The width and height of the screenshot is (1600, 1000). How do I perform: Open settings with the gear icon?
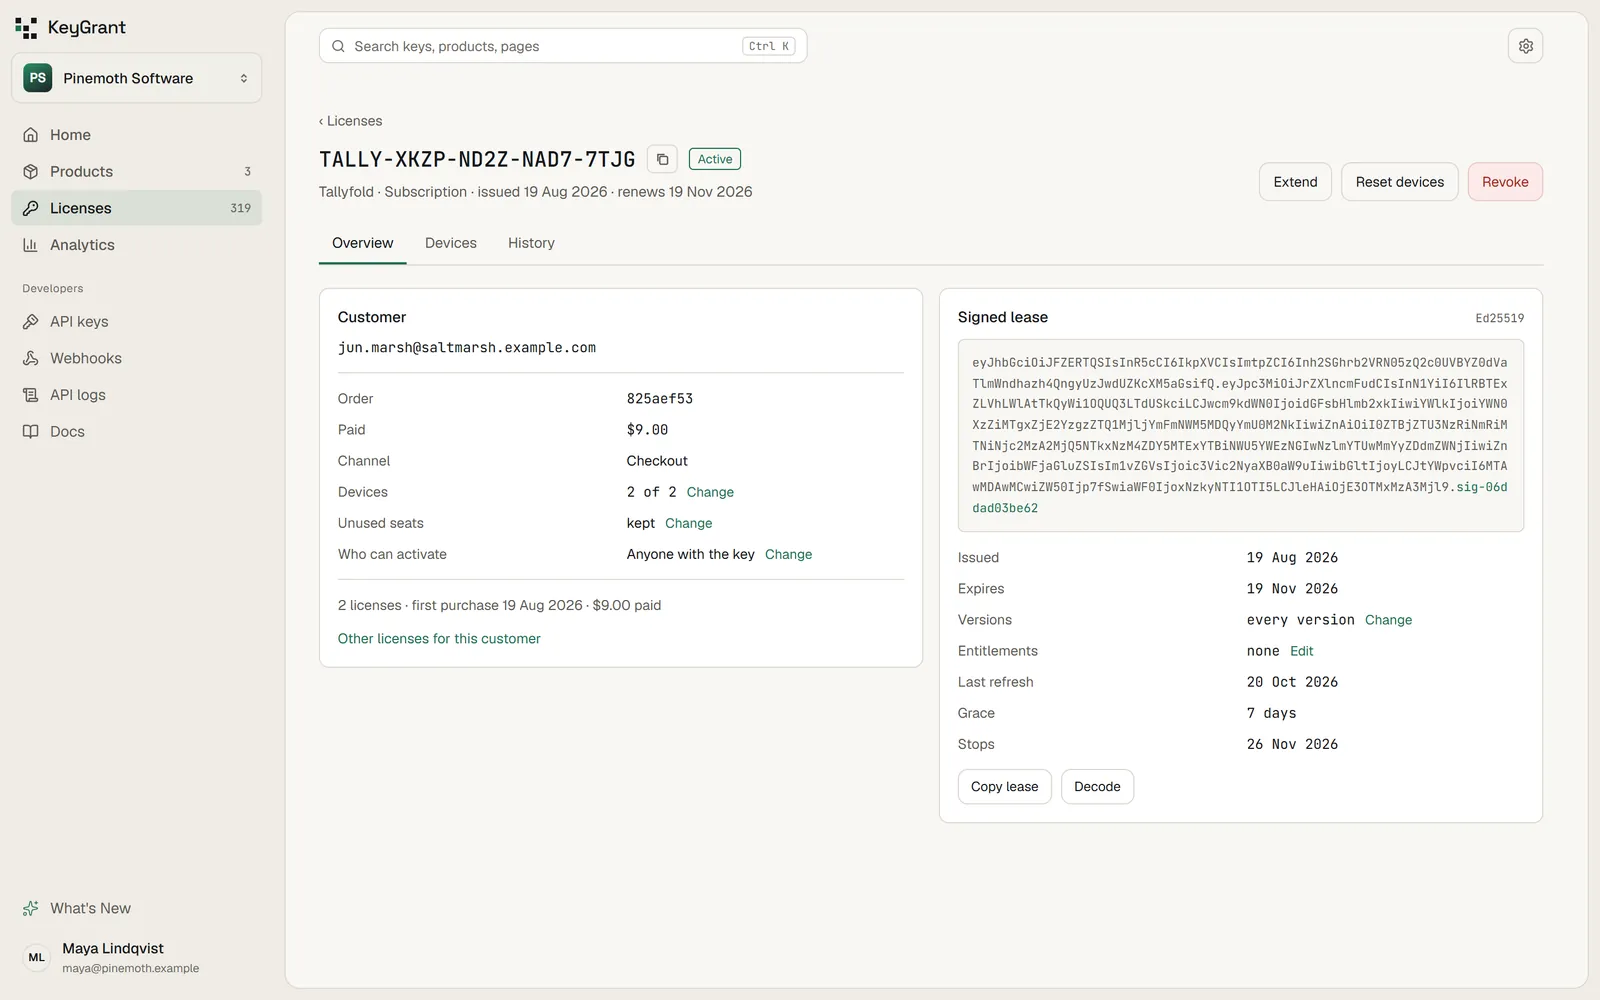point(1525,46)
